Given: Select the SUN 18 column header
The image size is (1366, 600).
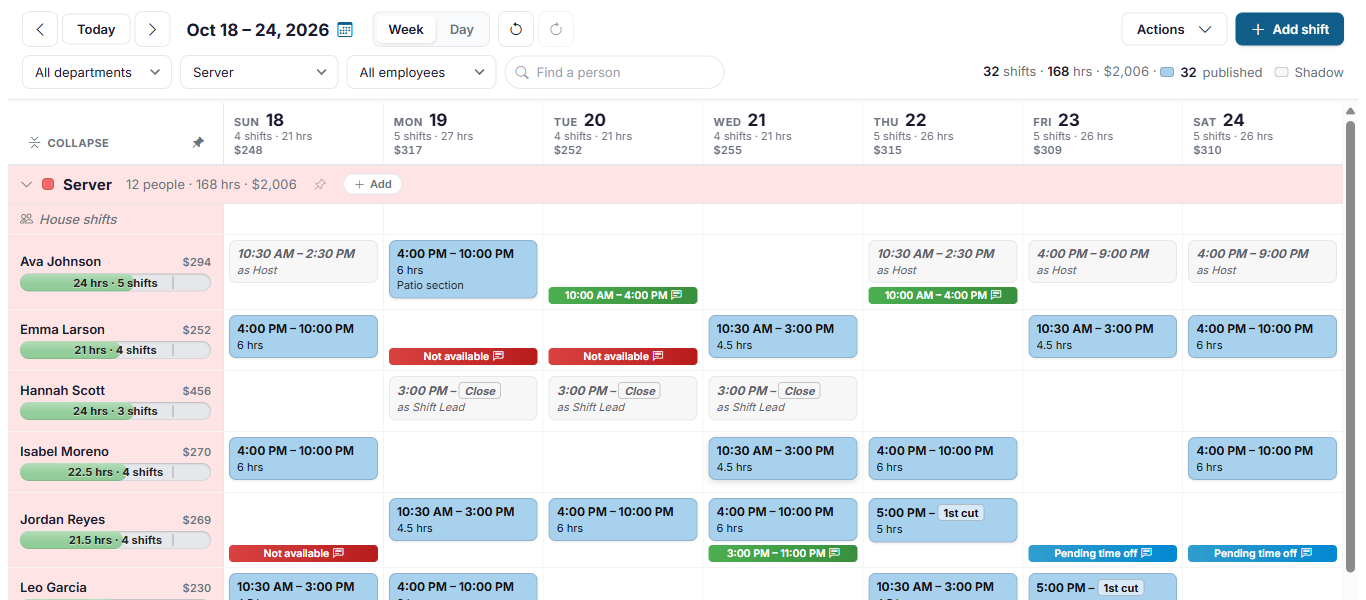Looking at the screenshot, I should (x=303, y=134).
